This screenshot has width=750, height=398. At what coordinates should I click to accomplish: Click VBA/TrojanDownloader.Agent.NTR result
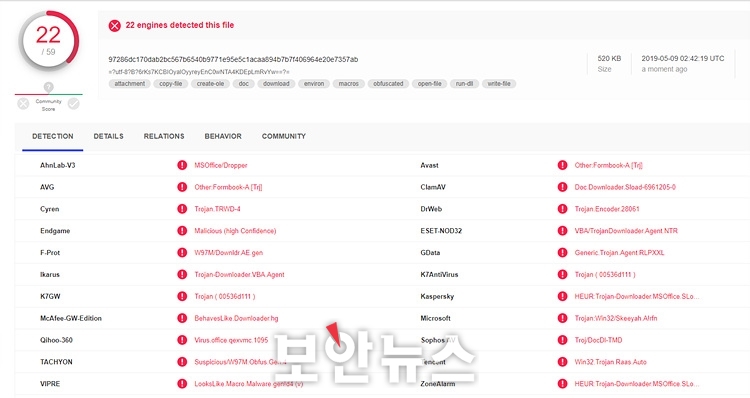626,231
